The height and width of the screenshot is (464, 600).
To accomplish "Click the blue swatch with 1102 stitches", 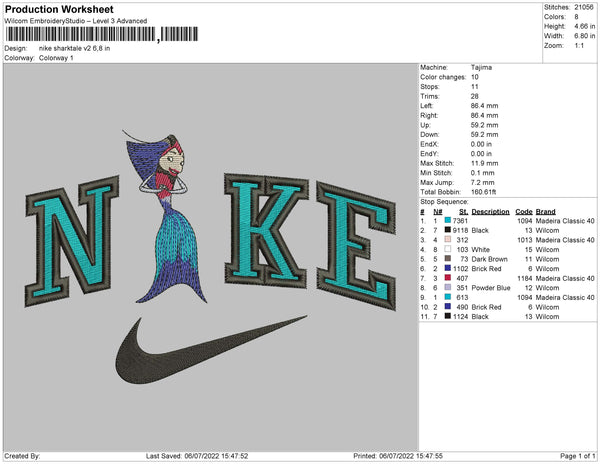I will (448, 268).
